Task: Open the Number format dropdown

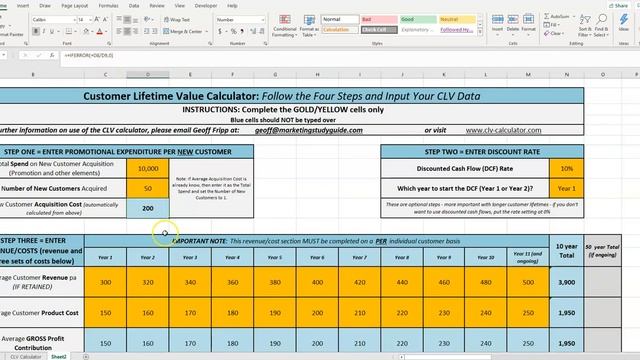Action: (x=262, y=20)
